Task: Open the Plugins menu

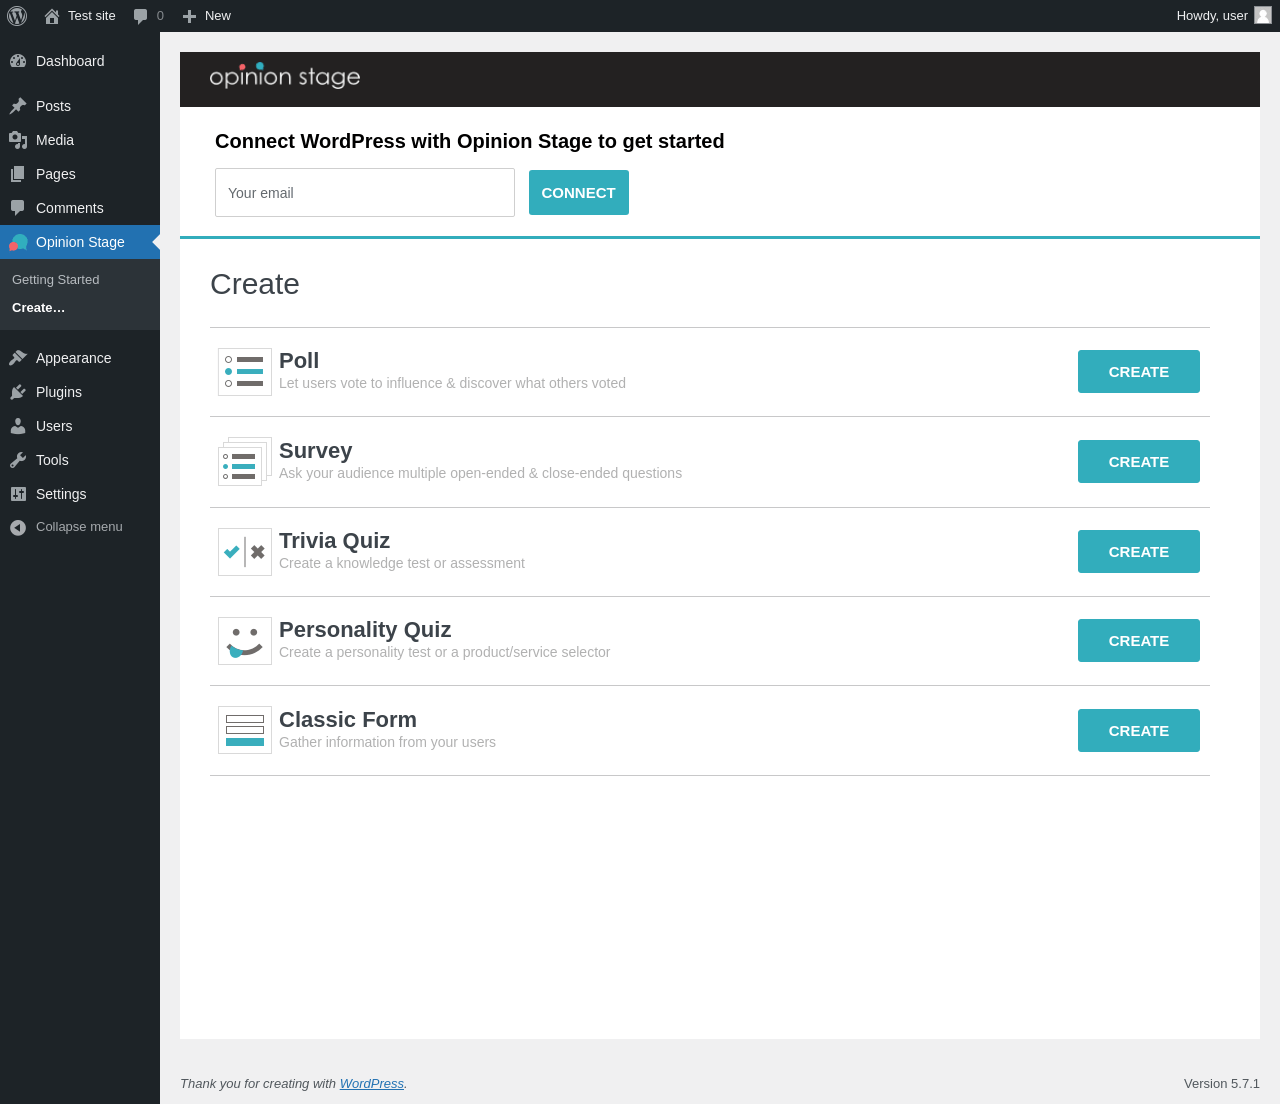Action: click(80, 392)
